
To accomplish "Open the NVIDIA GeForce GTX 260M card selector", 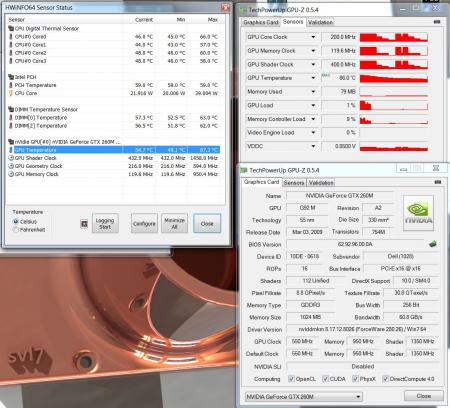I will click(303, 397).
